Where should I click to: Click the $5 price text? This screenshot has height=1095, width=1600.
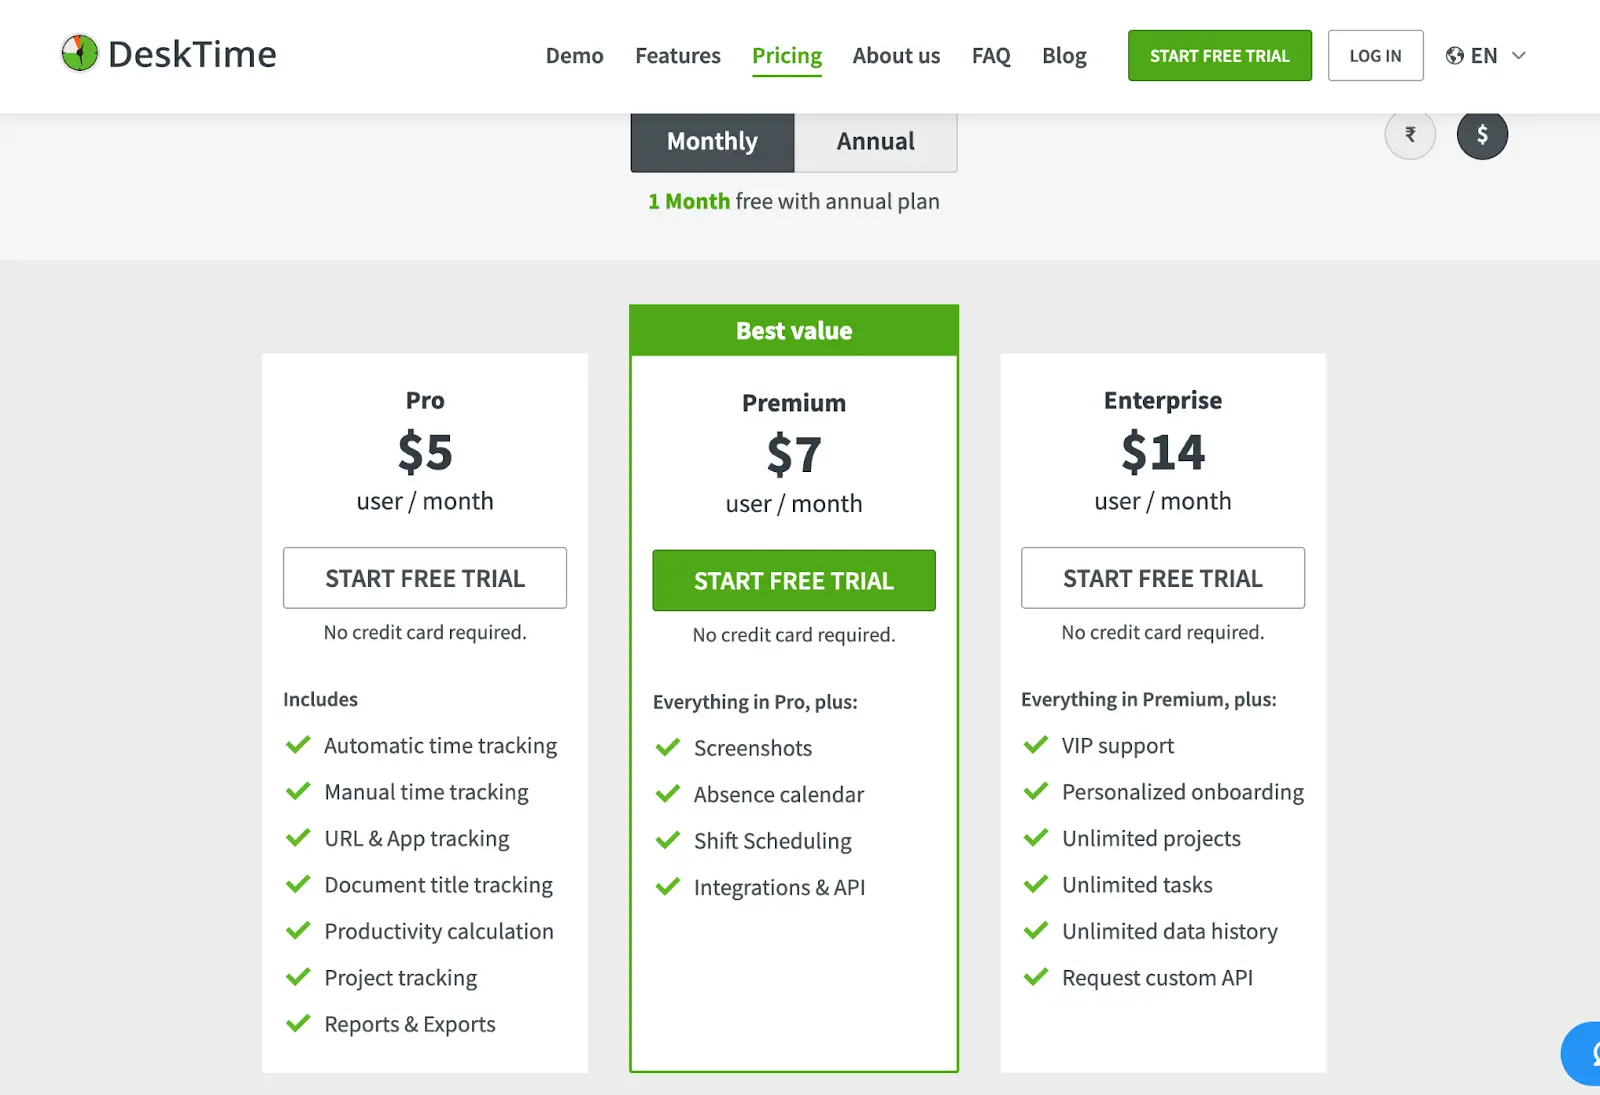(x=425, y=452)
